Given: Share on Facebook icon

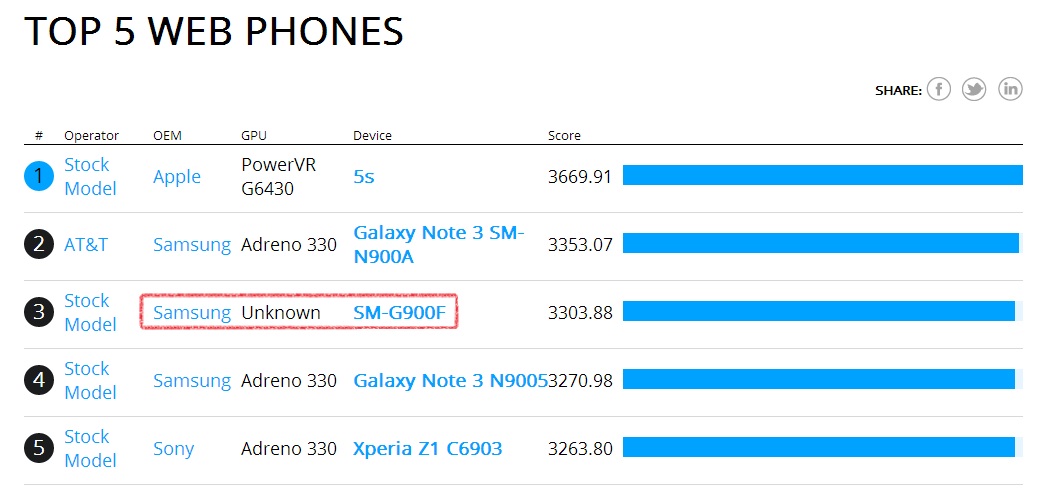Looking at the screenshot, I should tap(938, 89).
